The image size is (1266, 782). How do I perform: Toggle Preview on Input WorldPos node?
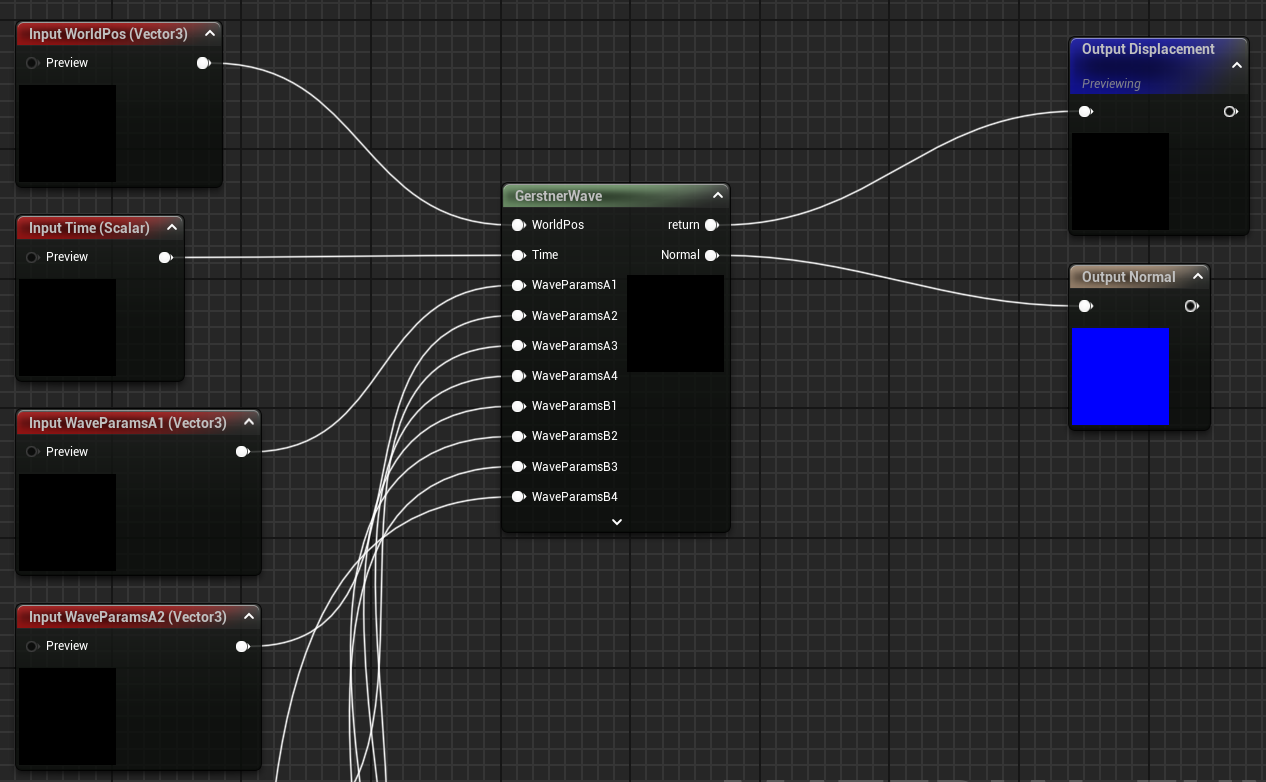[33, 63]
